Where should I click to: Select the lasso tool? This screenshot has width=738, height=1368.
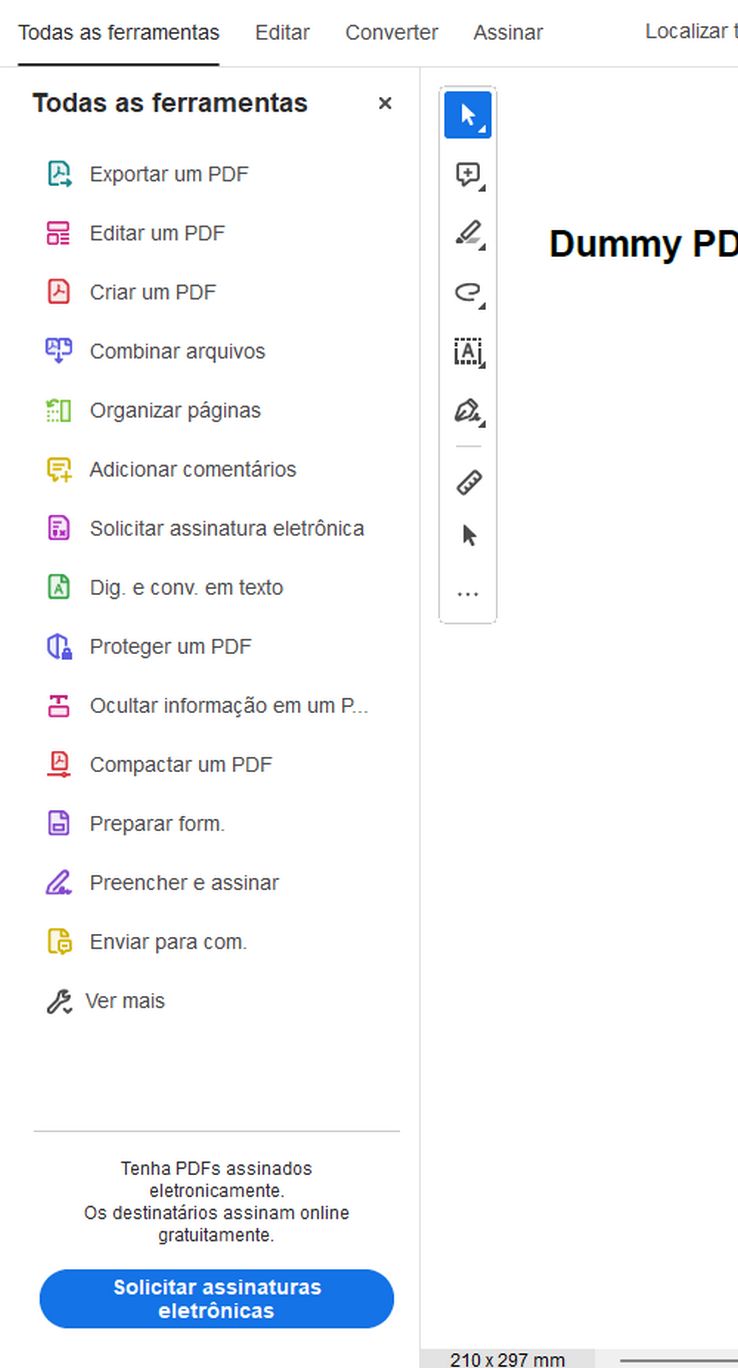coord(466,291)
